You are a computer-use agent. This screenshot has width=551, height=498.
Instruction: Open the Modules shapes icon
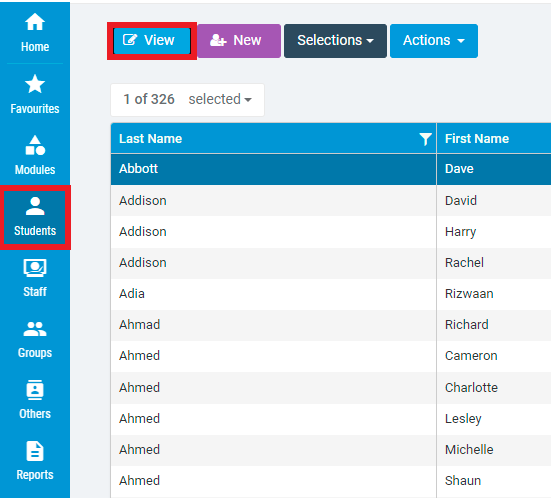click(35, 145)
